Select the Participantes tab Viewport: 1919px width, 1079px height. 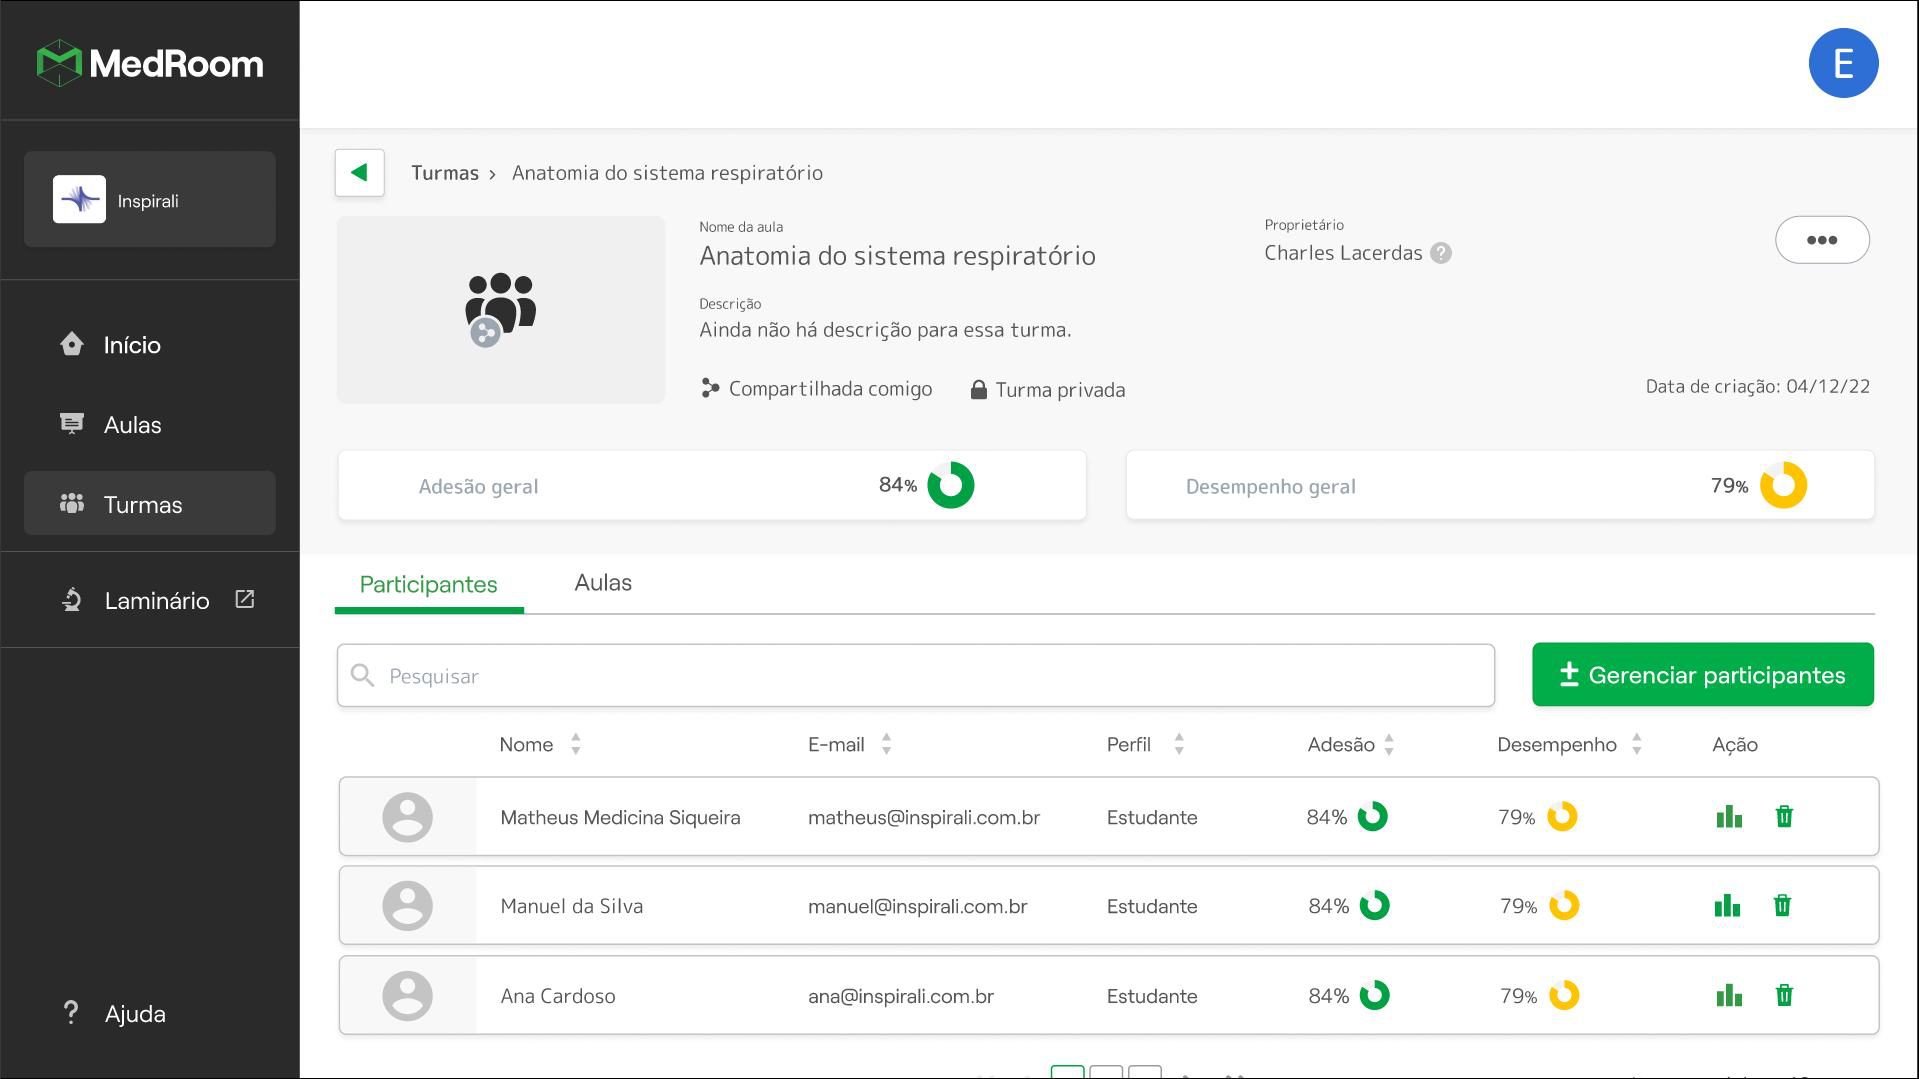click(428, 585)
